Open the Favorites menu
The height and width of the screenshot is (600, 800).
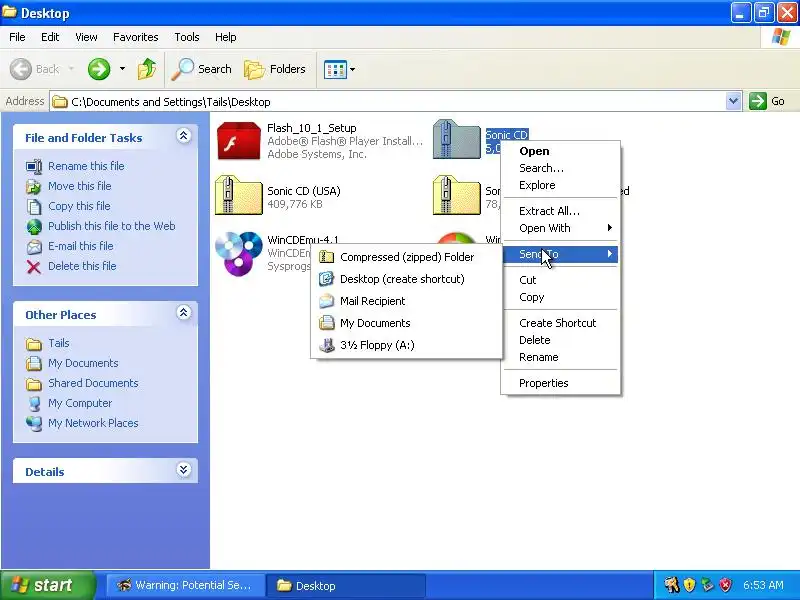coord(136,37)
